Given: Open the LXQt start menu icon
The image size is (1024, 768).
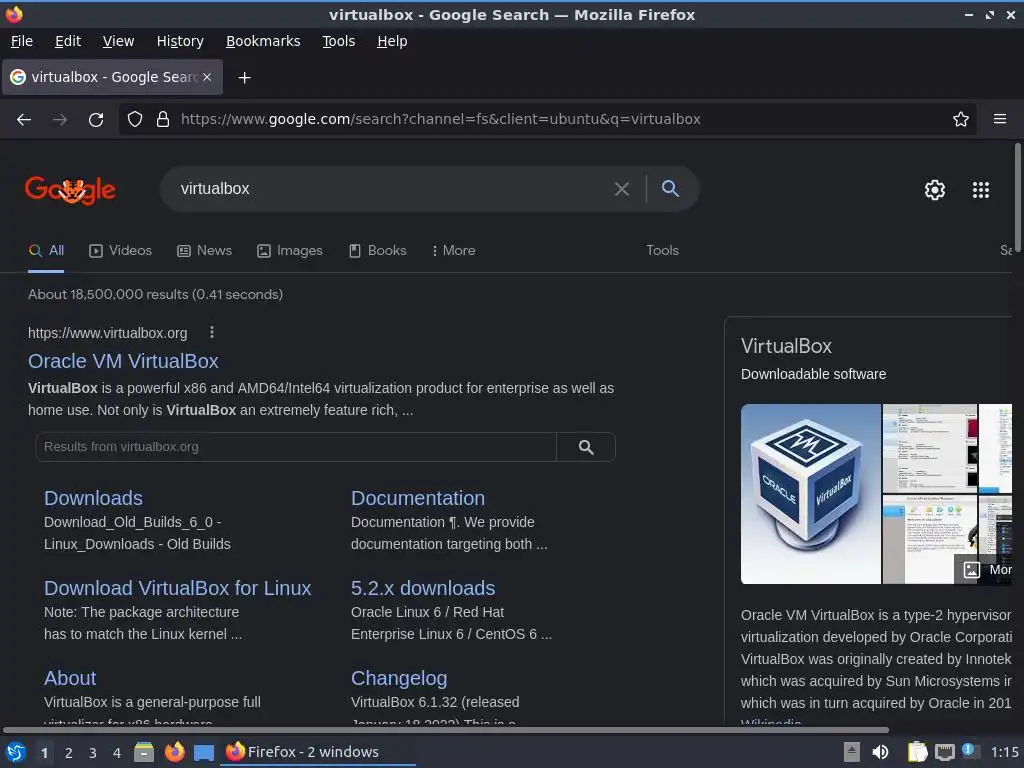Looking at the screenshot, I should click(x=15, y=752).
